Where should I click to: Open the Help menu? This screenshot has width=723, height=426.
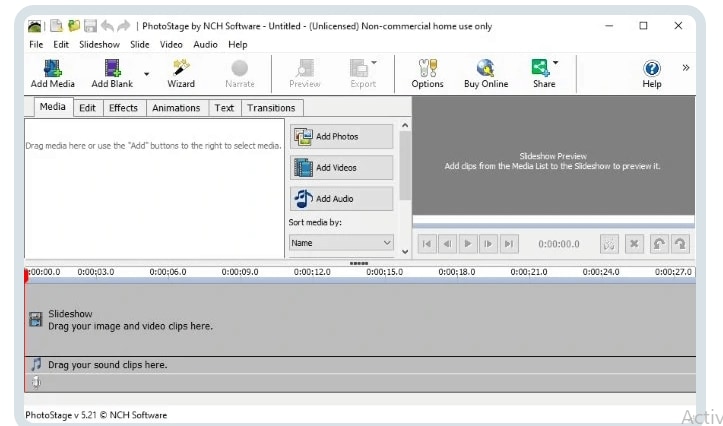[237, 45]
